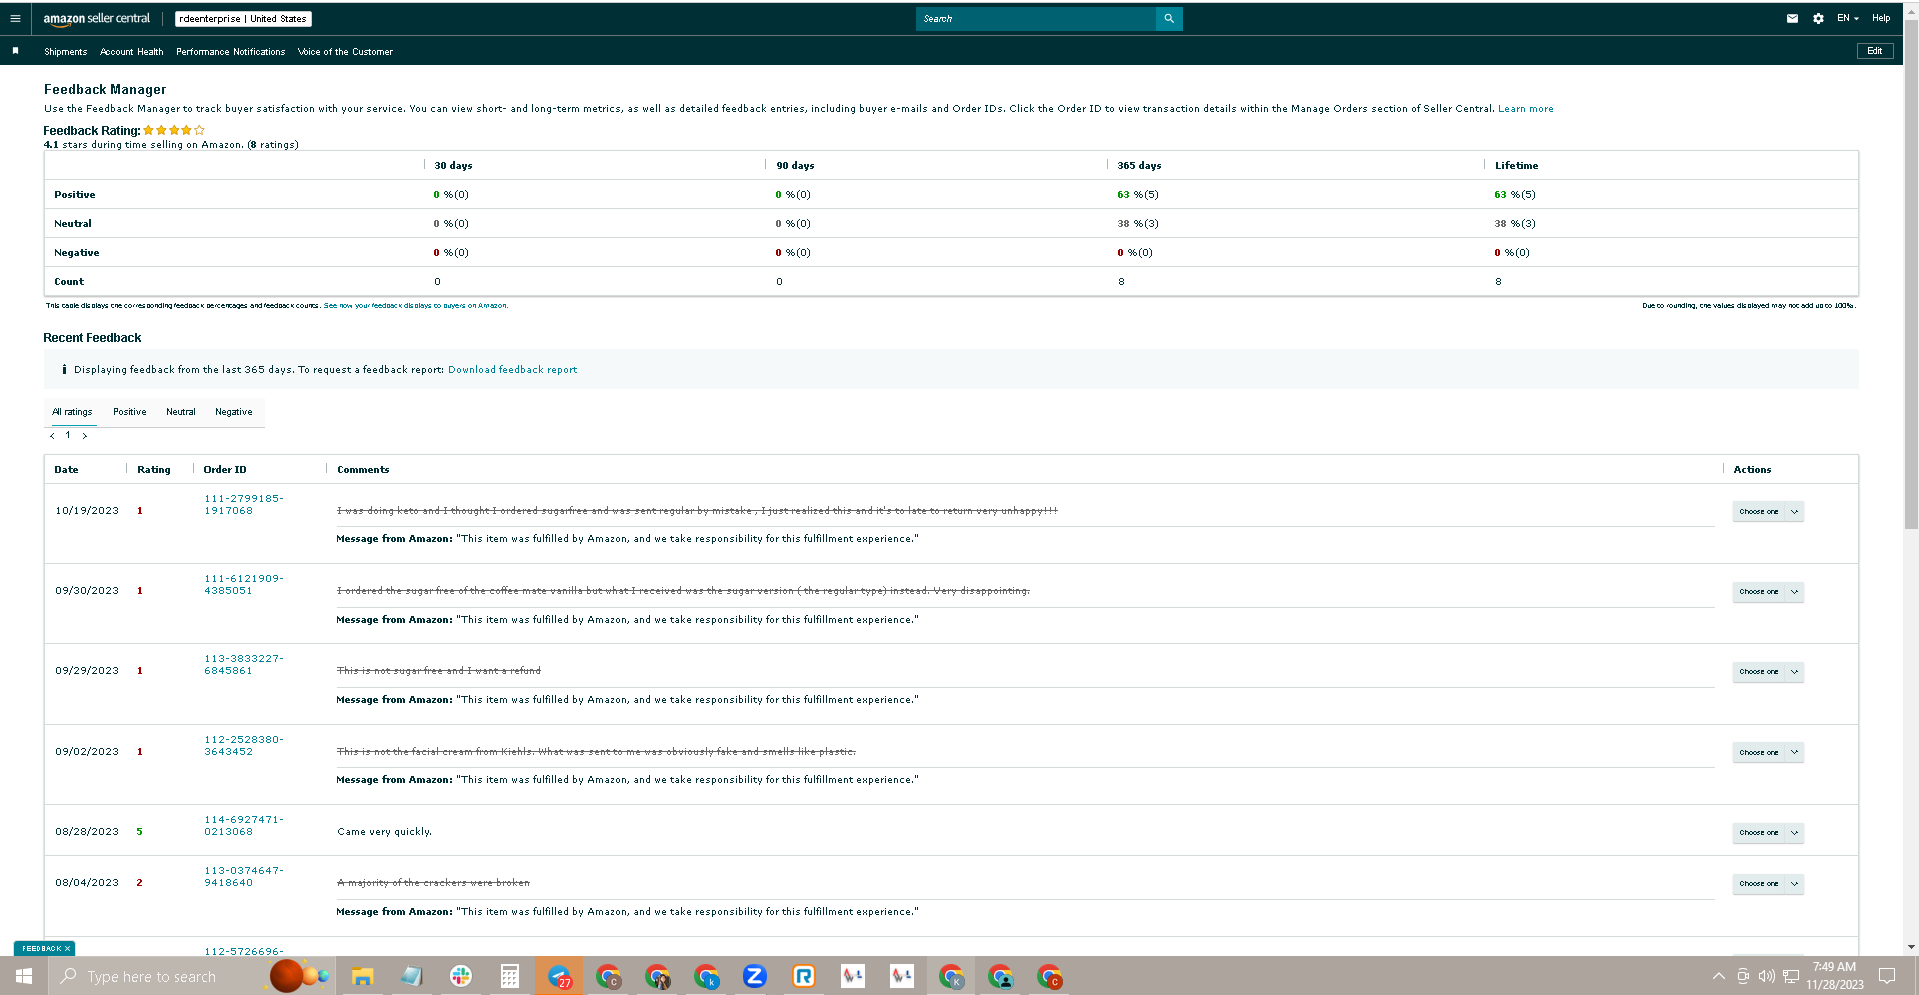The width and height of the screenshot is (1919, 995).
Task: Open Choose one dropdown for 09/29/2023 feedback
Action: pyautogui.click(x=1768, y=672)
